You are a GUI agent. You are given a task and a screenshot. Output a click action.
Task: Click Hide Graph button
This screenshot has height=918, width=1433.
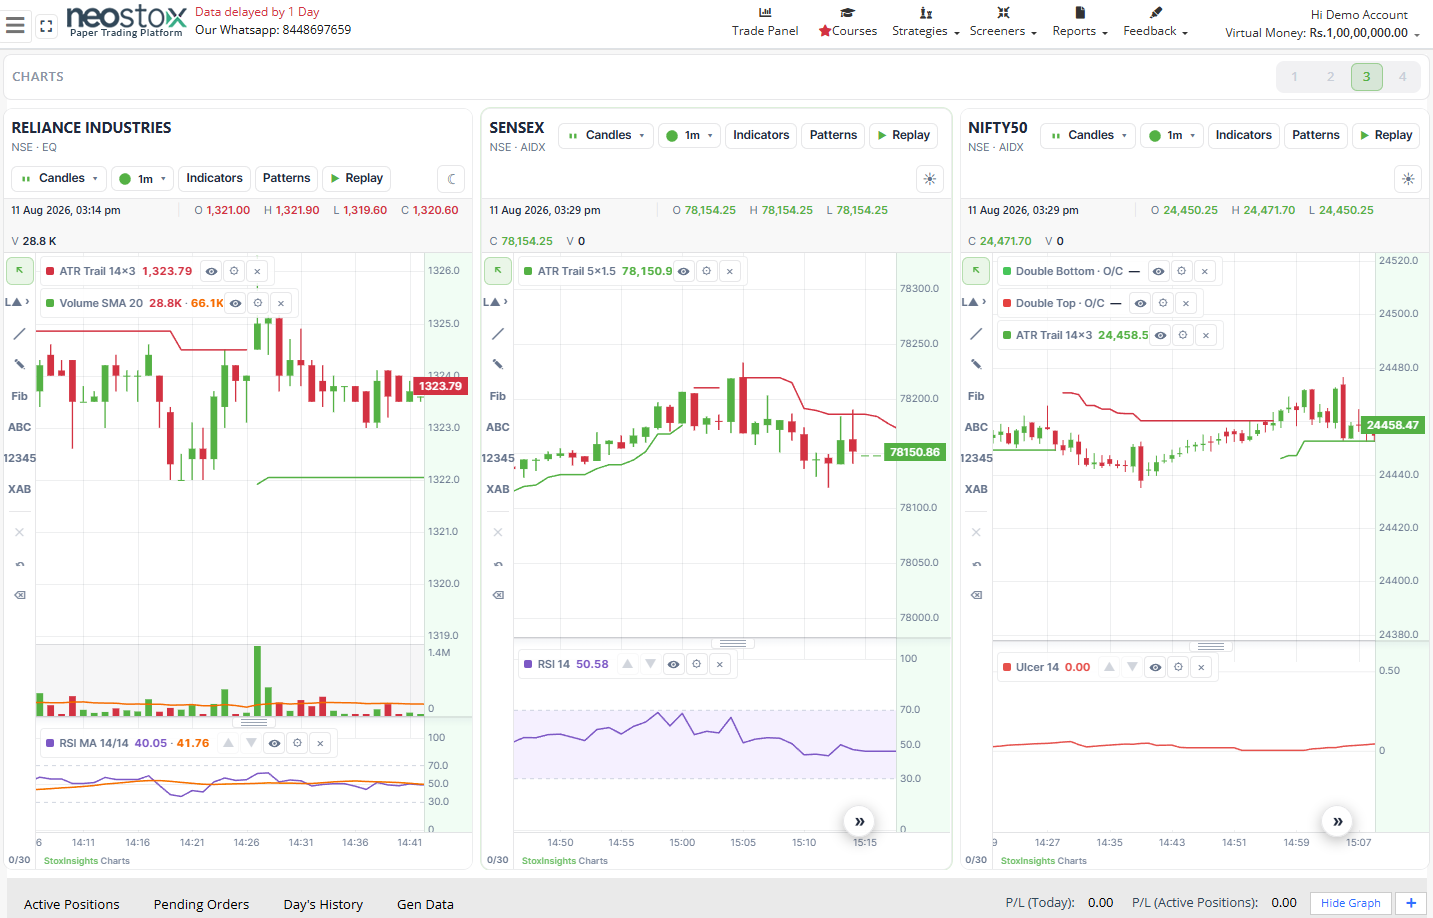click(1350, 903)
